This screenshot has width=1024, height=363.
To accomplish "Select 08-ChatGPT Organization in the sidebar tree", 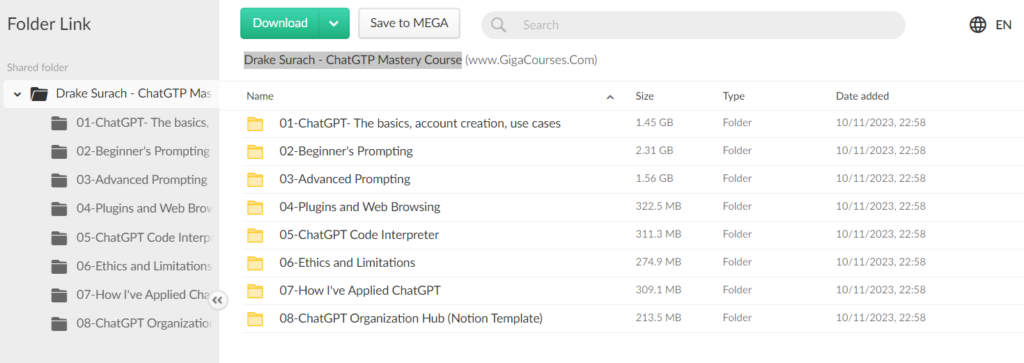I will point(144,323).
